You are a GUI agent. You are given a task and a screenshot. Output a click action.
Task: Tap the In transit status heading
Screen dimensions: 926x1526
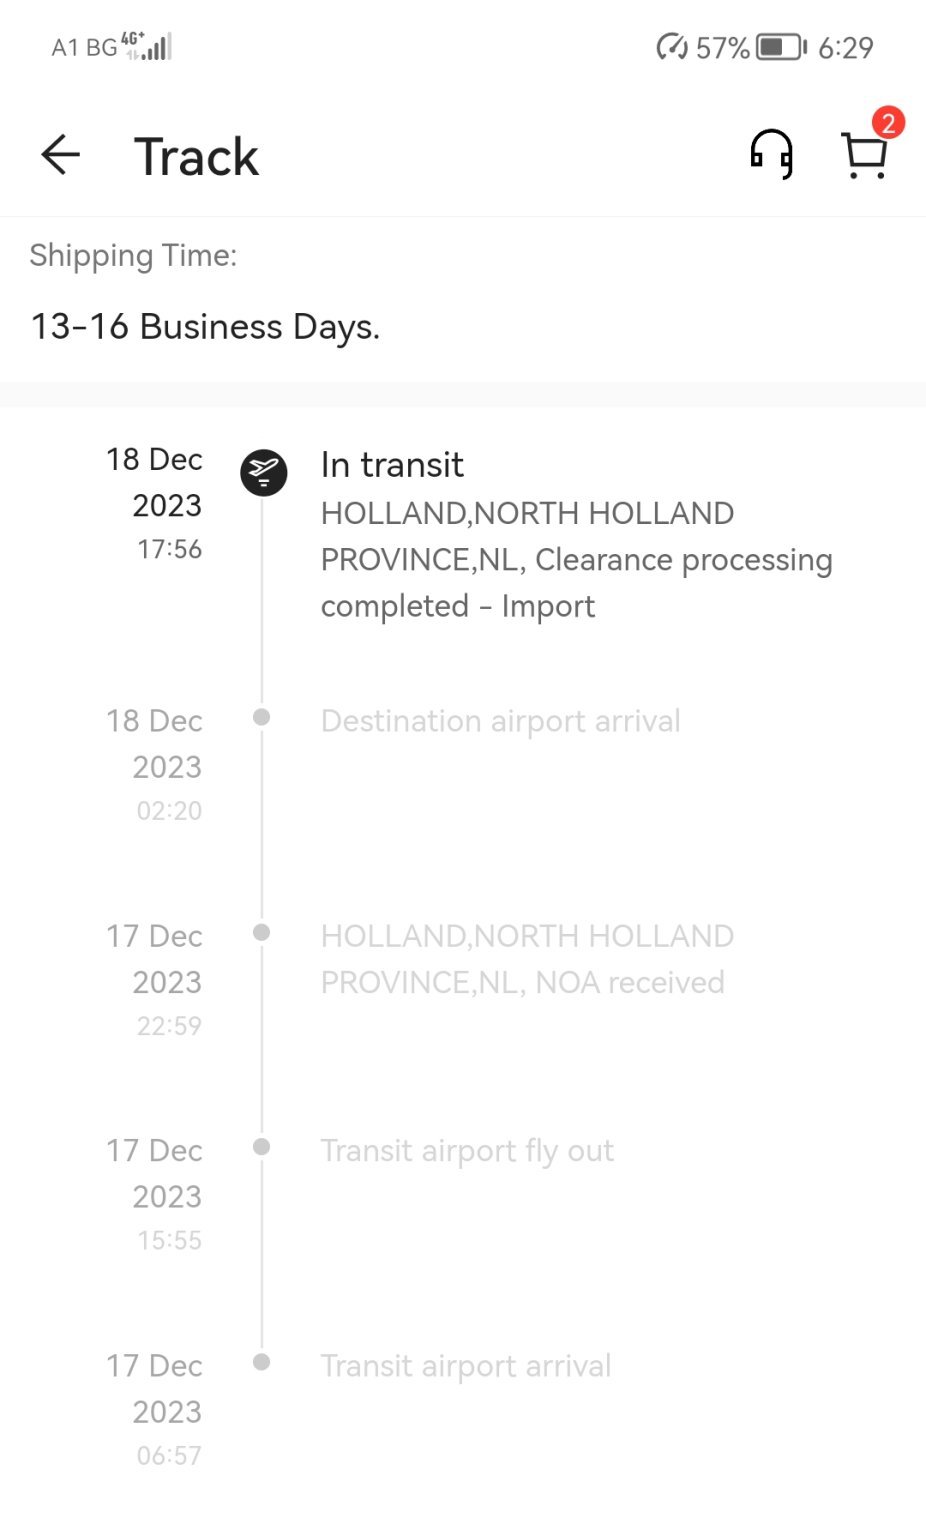(392, 465)
